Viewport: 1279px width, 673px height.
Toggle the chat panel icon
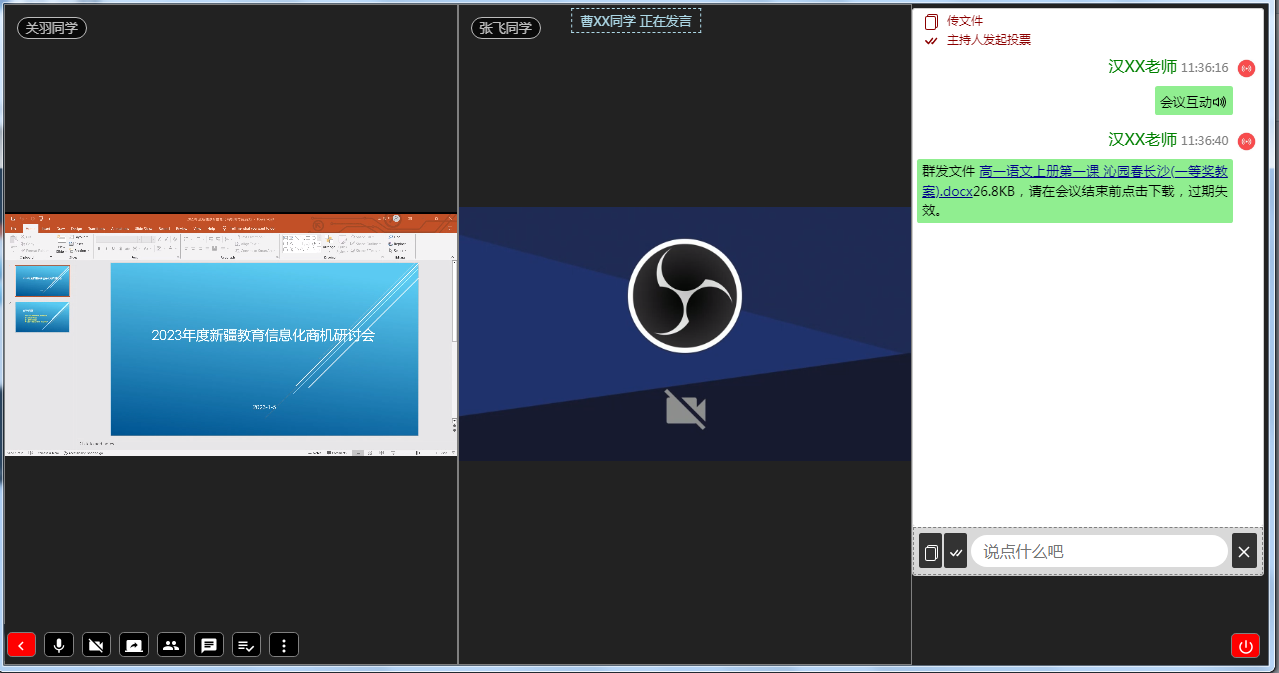pos(209,645)
